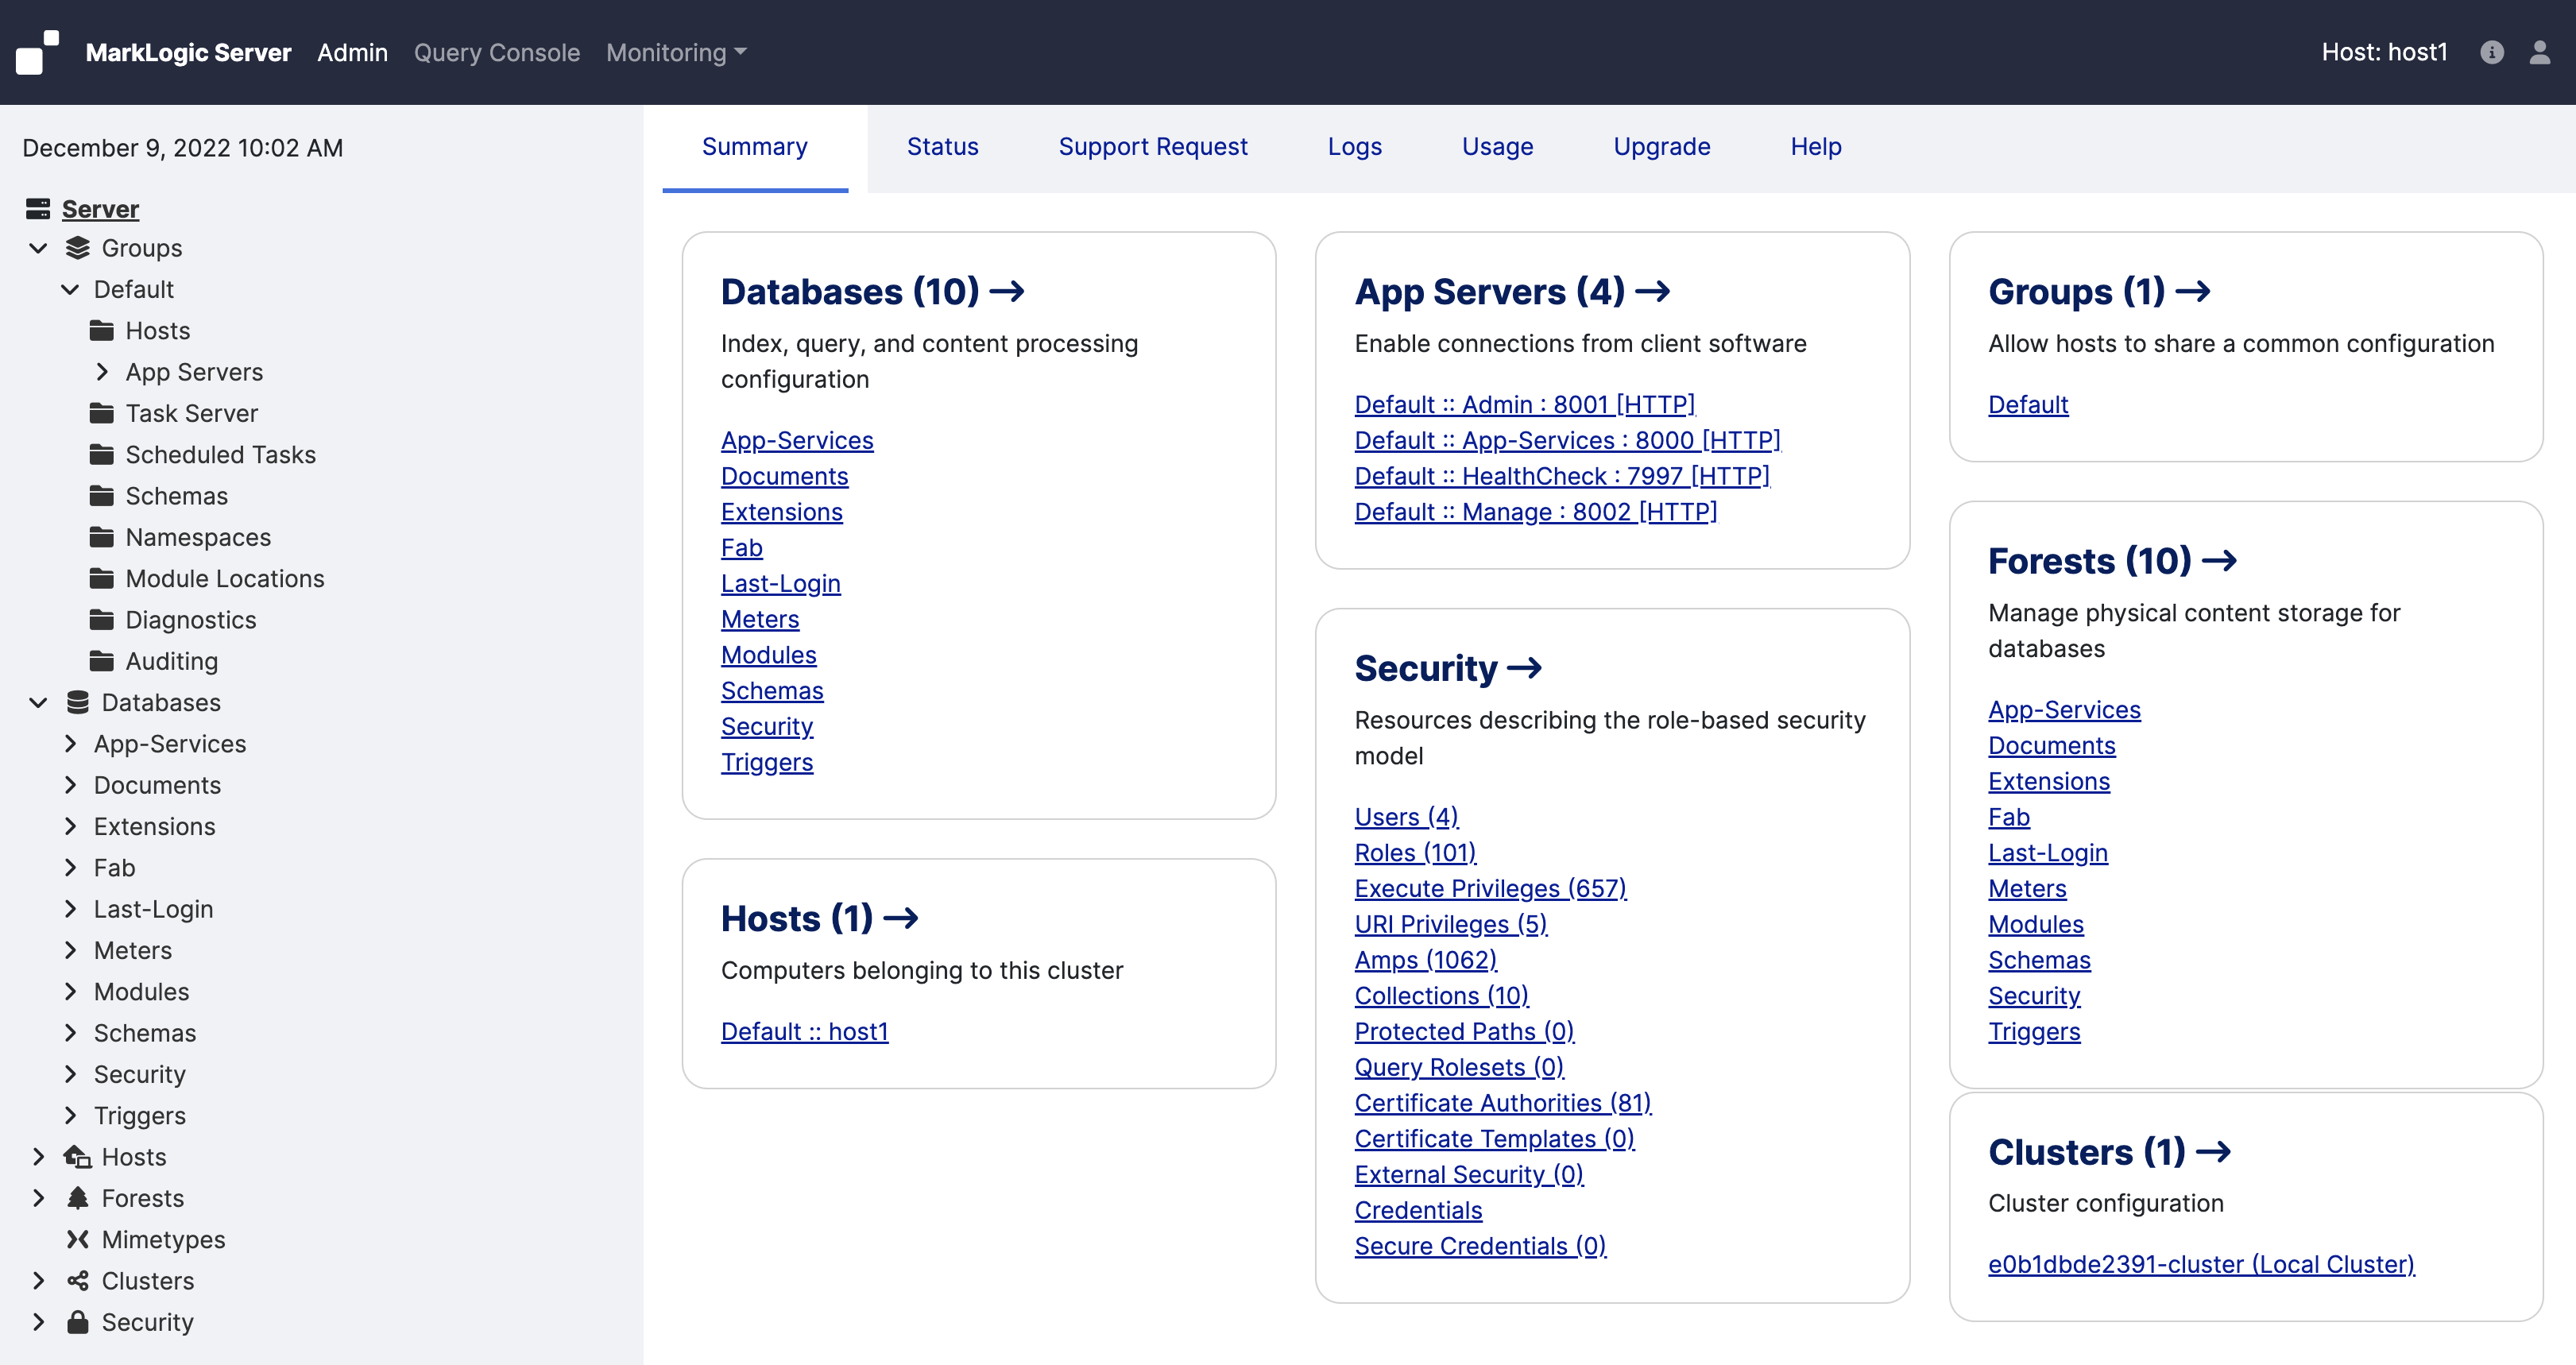Expand the App-Services database node
This screenshot has width=2576, height=1365.
[x=70, y=743]
